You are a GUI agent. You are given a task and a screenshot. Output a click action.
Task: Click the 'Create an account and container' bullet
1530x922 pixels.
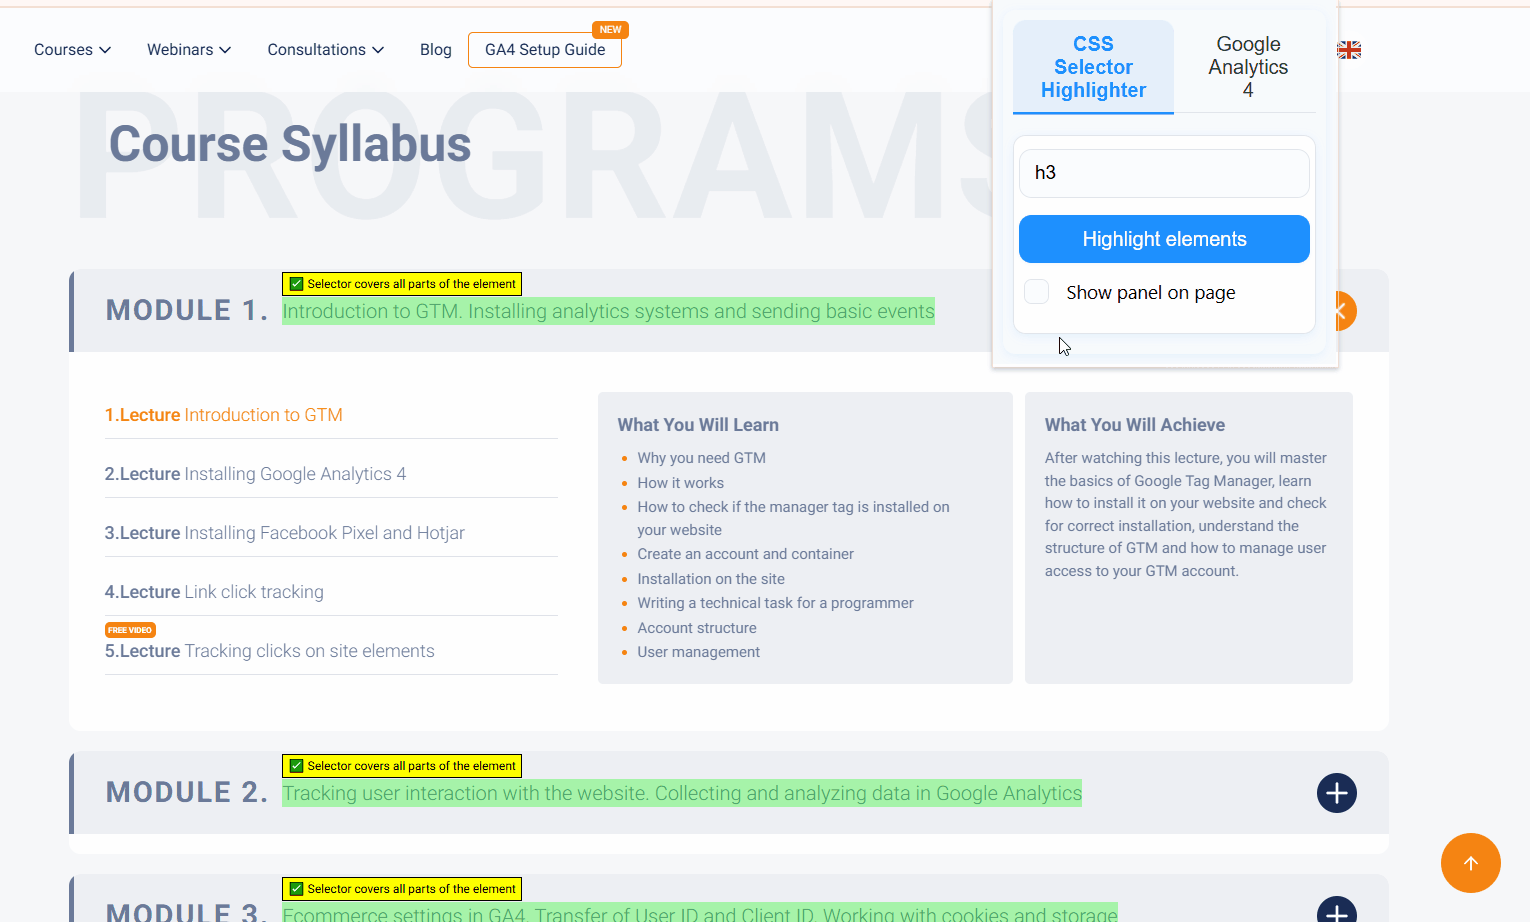[746, 554]
